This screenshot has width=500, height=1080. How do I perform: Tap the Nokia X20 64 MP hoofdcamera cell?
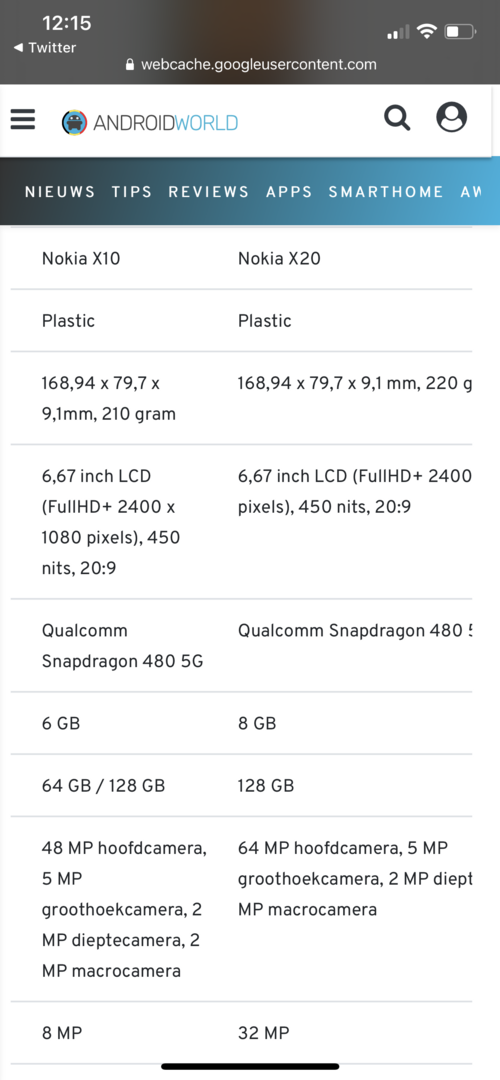[x=355, y=879]
